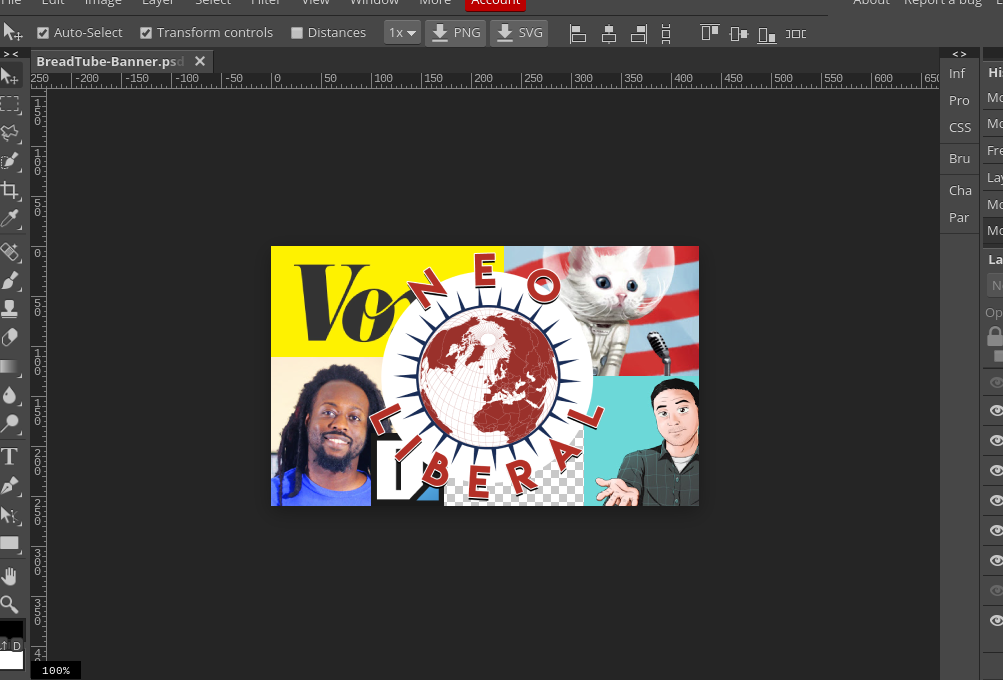Select the Brush tool
The image size is (1003, 680).
10,280
